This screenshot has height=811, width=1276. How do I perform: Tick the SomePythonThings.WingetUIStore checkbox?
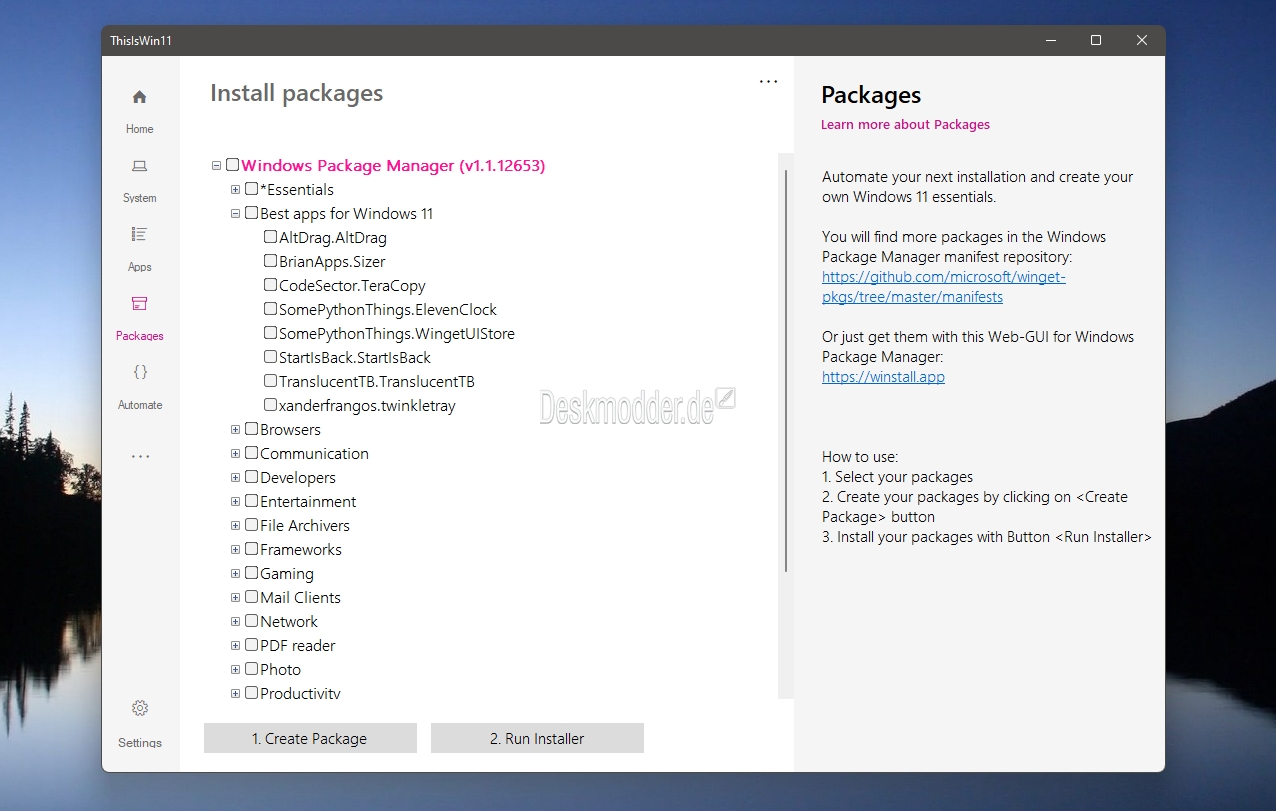pos(271,333)
